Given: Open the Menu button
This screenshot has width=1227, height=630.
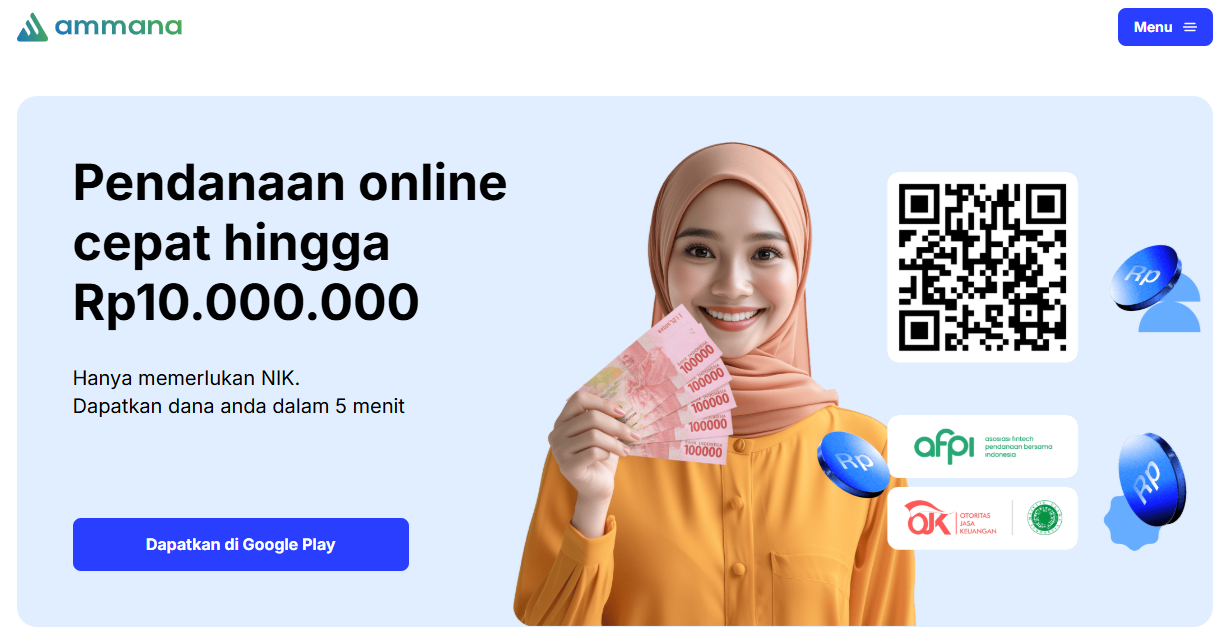Looking at the screenshot, I should [1165, 27].
